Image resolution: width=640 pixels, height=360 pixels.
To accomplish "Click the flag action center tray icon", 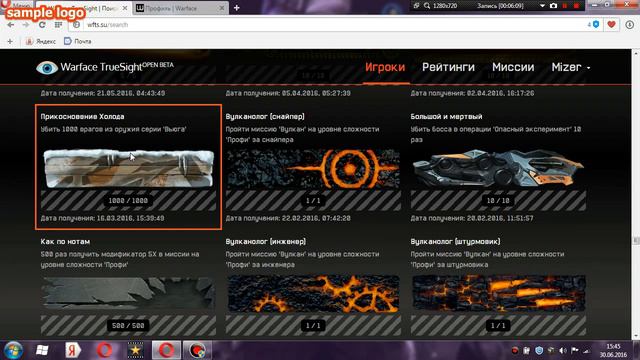I will point(575,351).
